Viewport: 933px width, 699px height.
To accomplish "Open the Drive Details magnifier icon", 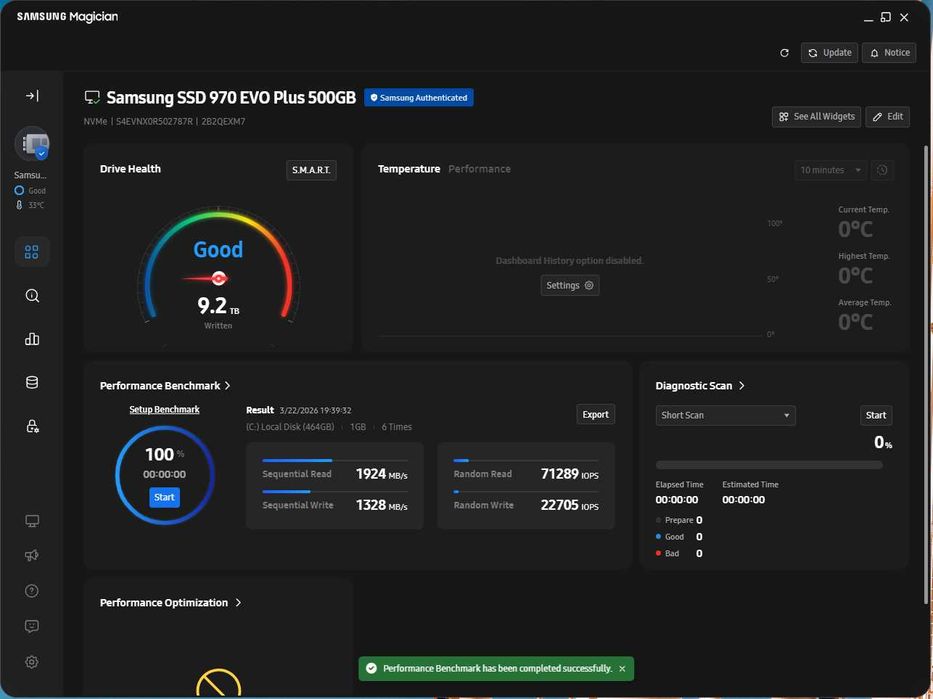I will (x=32, y=296).
